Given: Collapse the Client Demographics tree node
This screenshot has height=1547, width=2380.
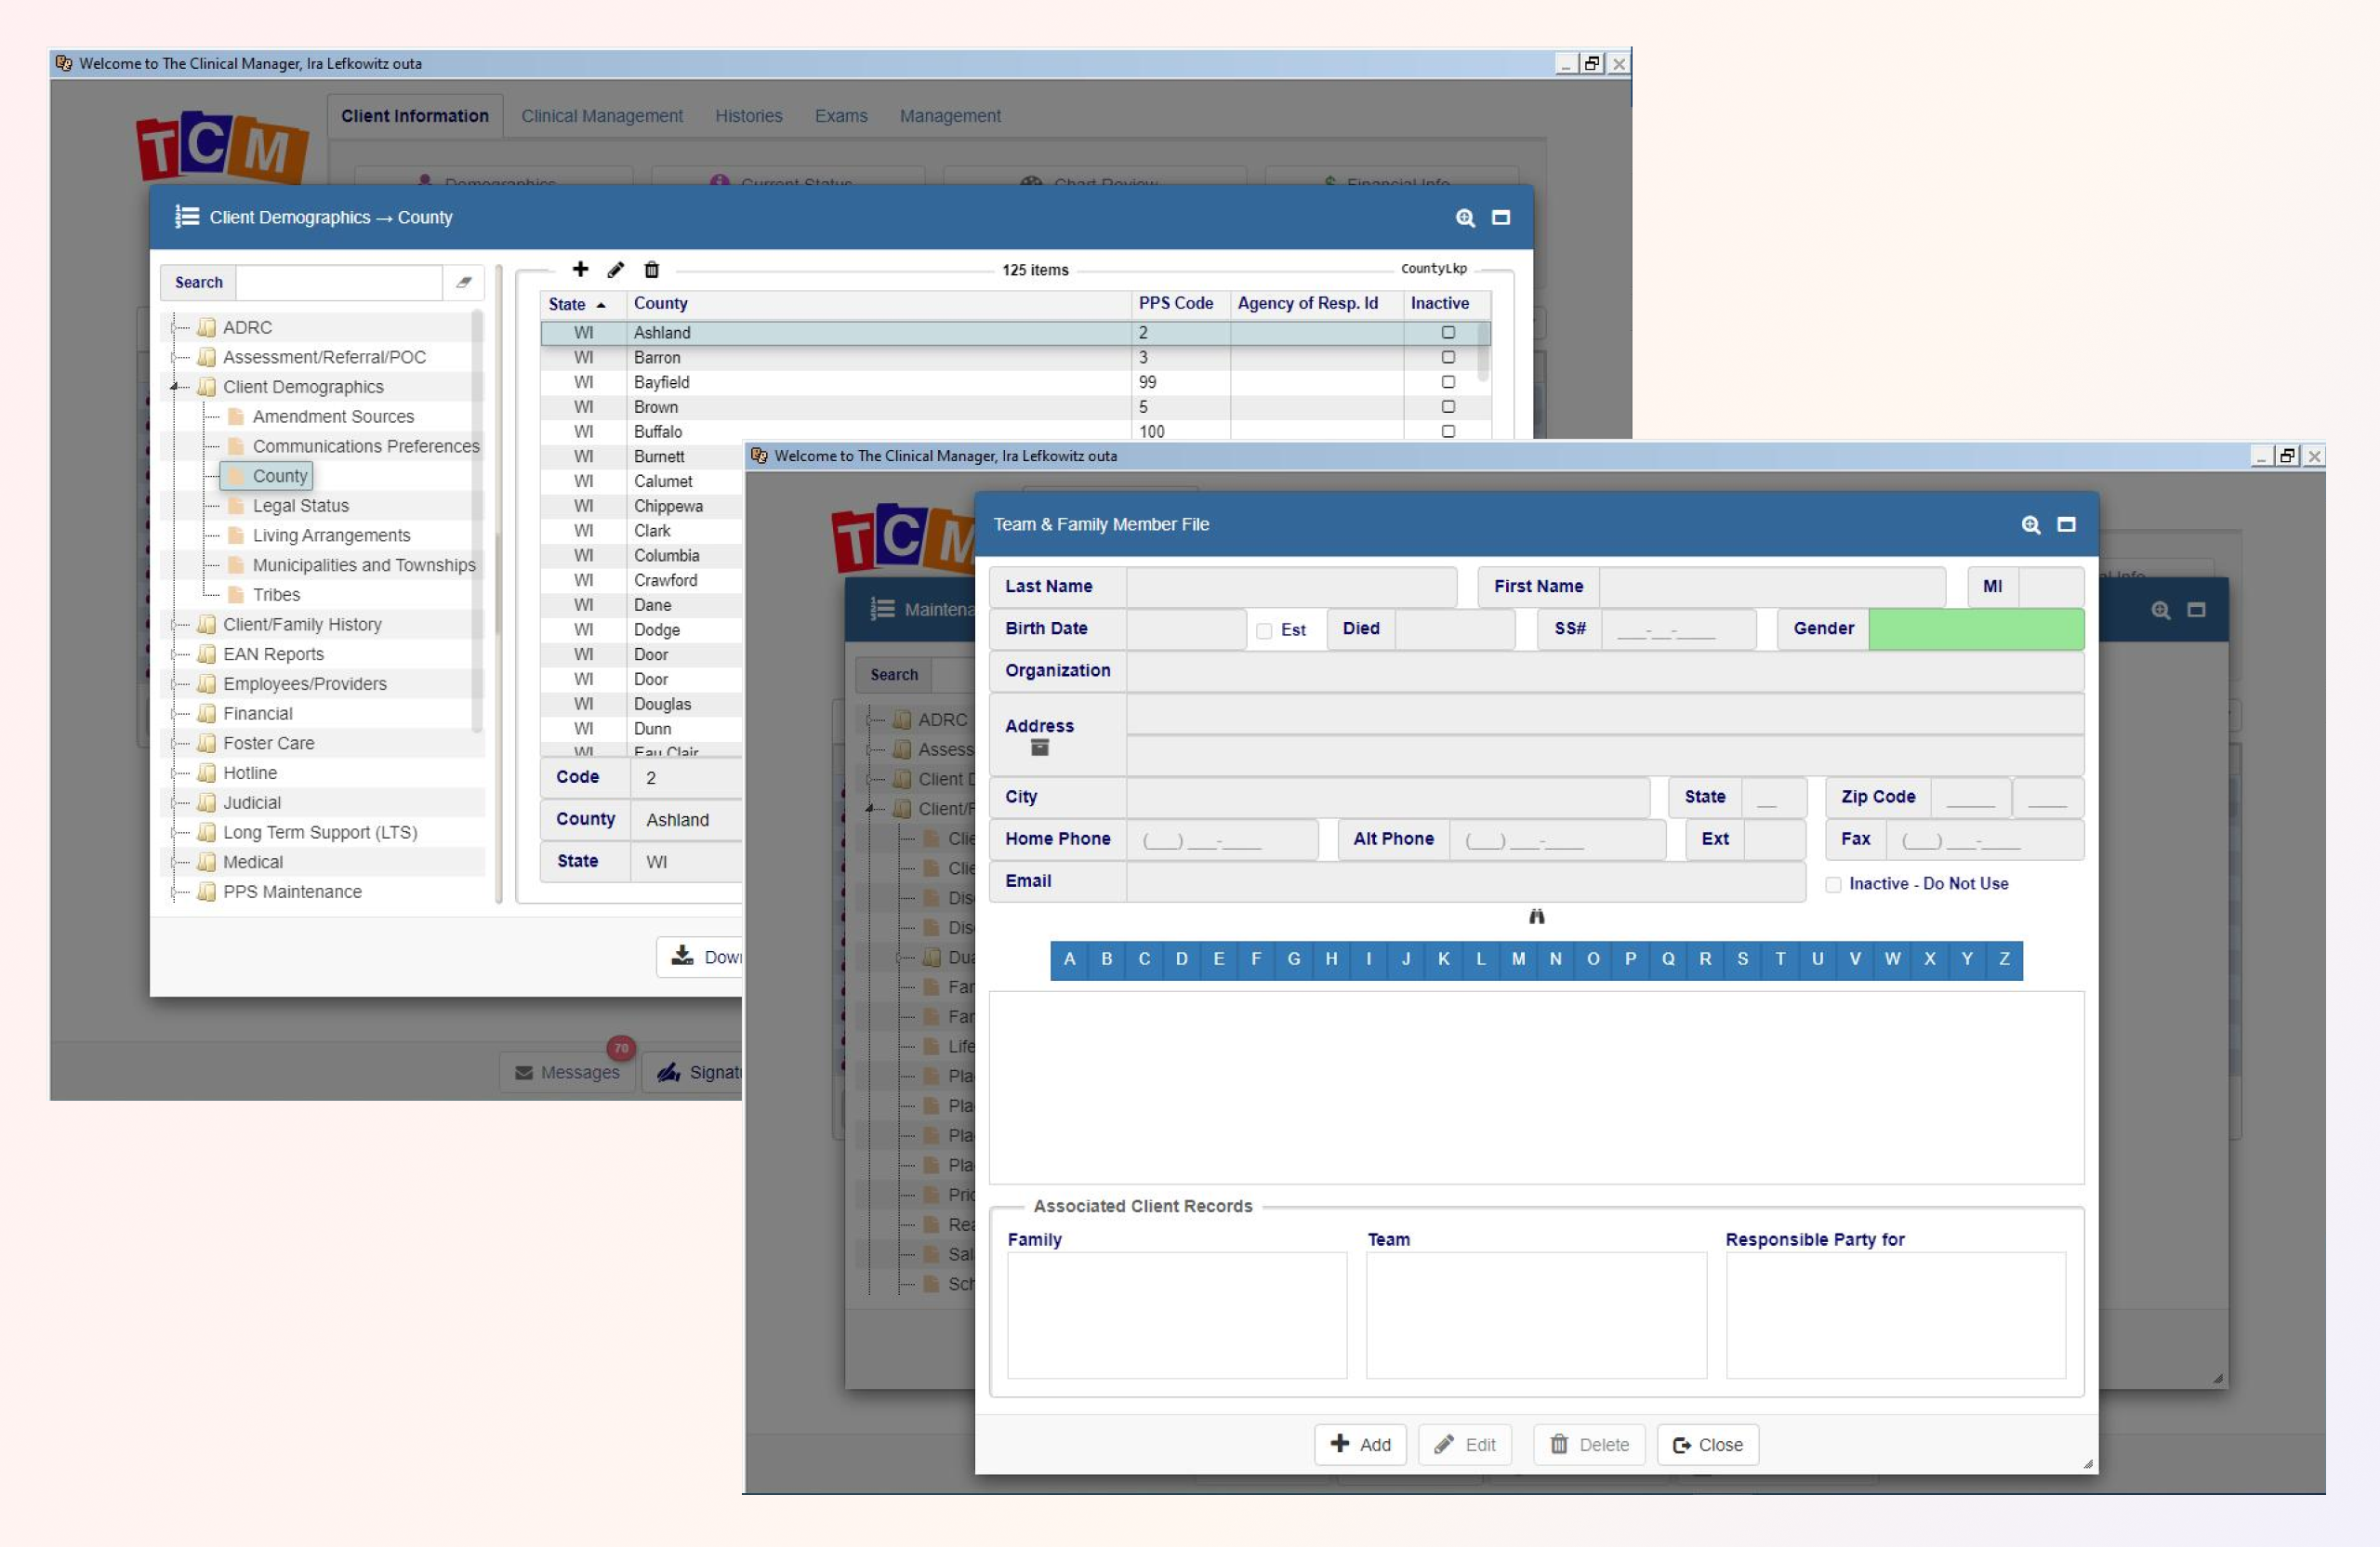Looking at the screenshot, I should [x=174, y=386].
